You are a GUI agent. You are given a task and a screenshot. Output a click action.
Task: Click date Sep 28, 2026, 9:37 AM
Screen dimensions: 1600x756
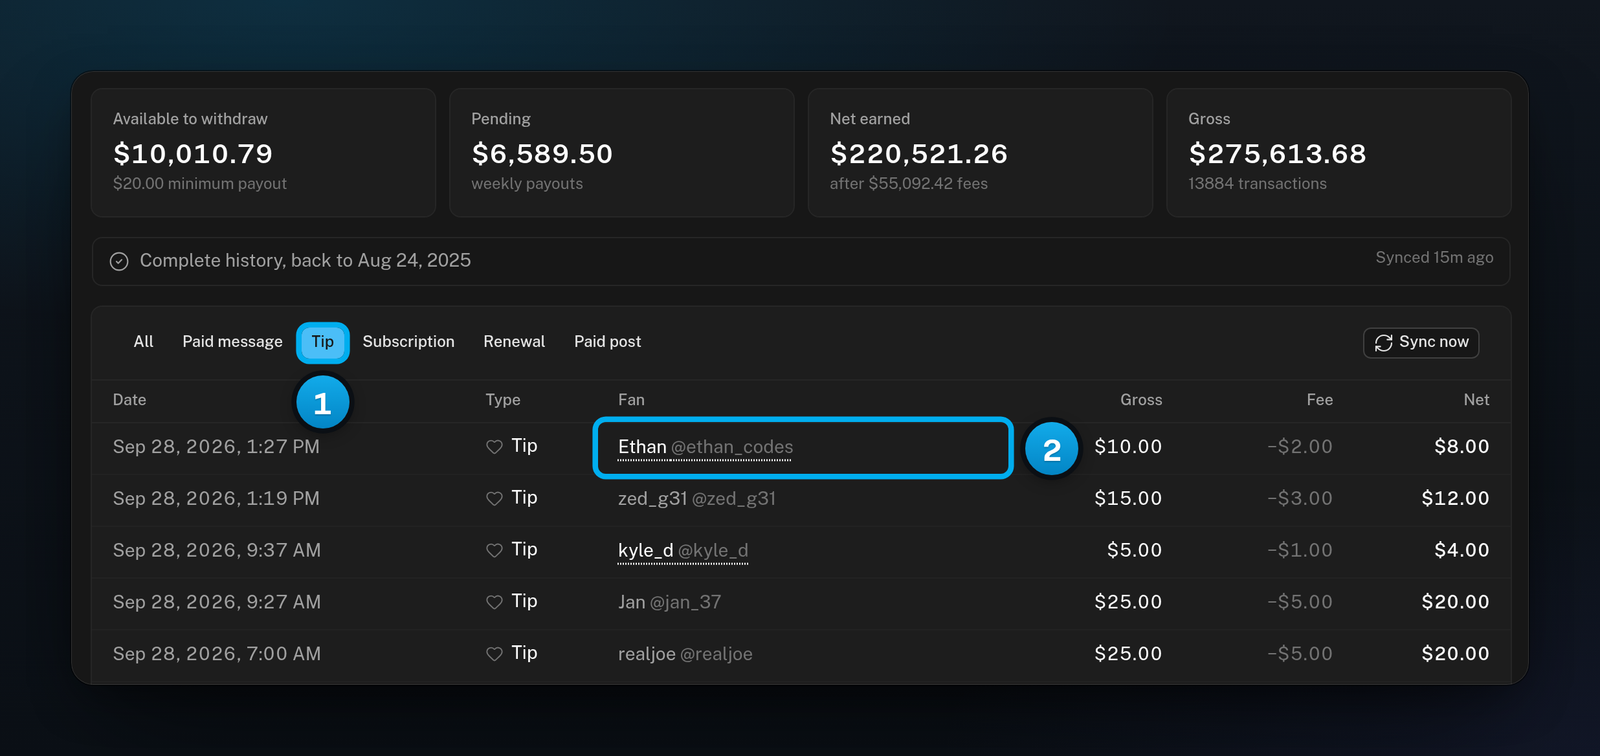(217, 551)
